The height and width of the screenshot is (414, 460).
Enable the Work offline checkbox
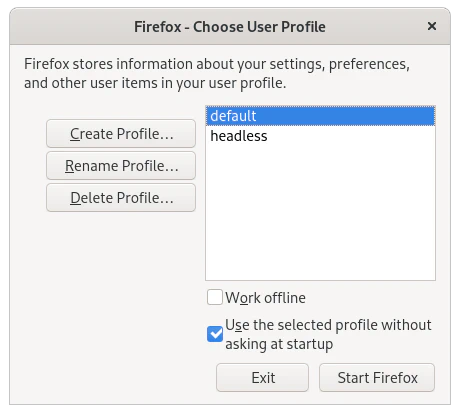pos(215,297)
